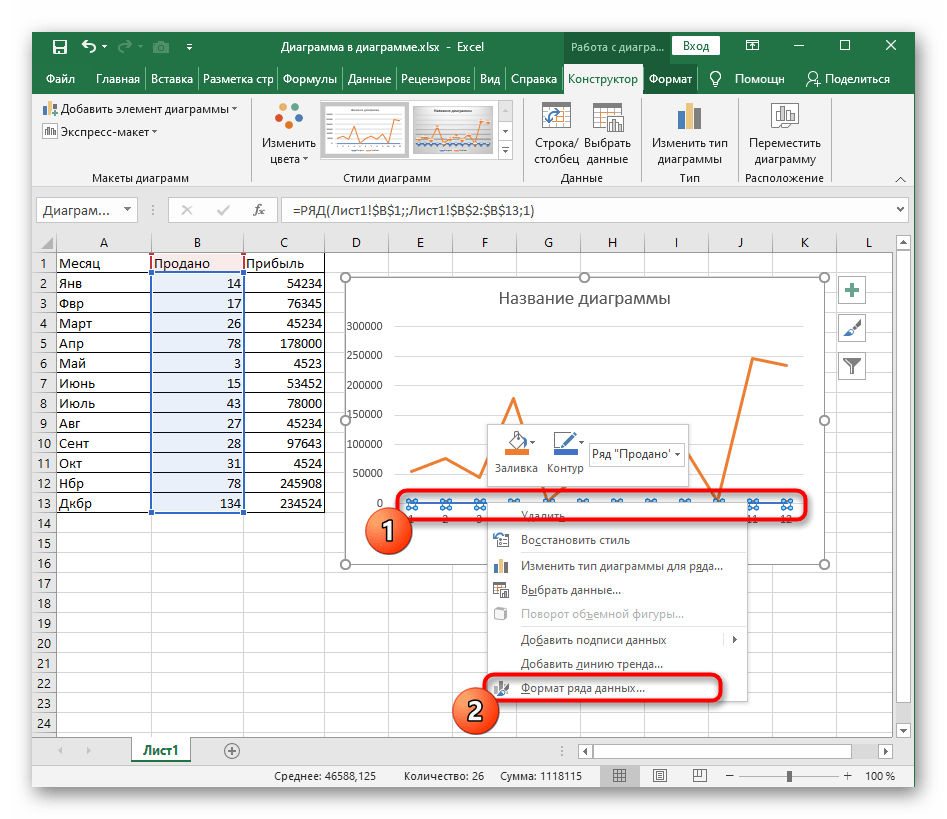Select the Лист1 sheet tab
The width and height of the screenshot is (947, 819).
(161, 750)
